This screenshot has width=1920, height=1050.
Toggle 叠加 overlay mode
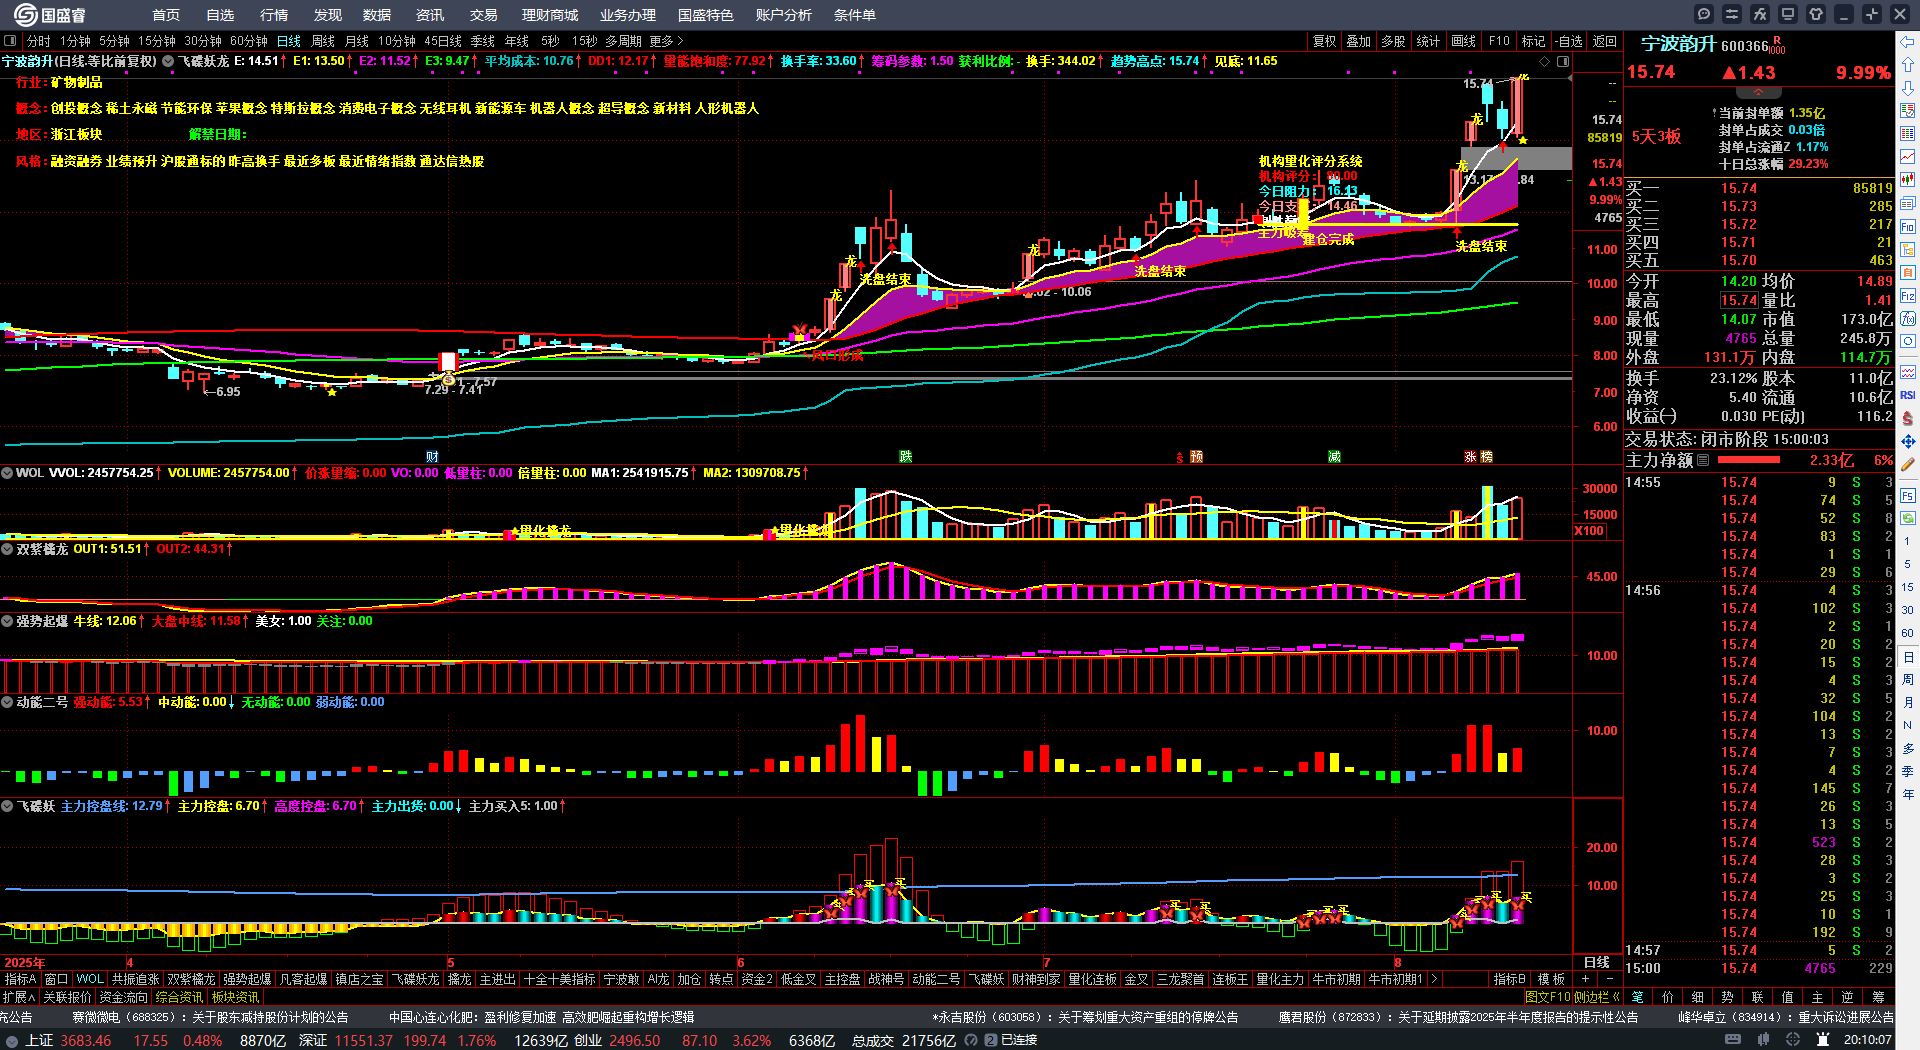click(x=1359, y=41)
